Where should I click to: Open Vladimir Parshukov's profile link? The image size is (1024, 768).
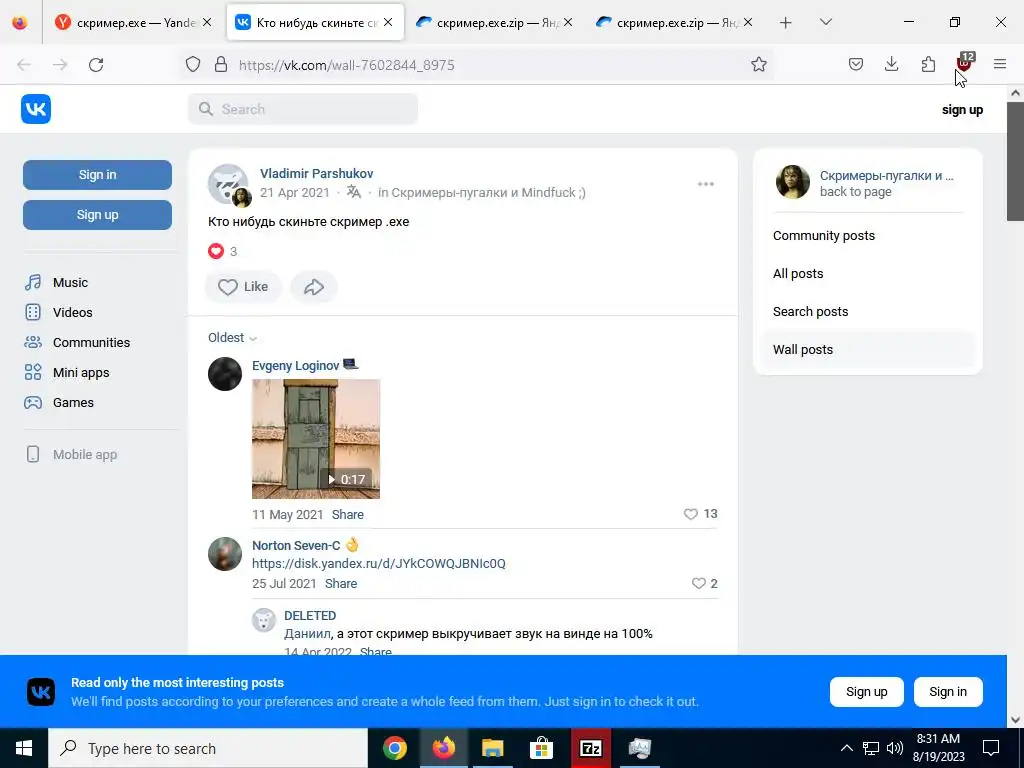(317, 174)
